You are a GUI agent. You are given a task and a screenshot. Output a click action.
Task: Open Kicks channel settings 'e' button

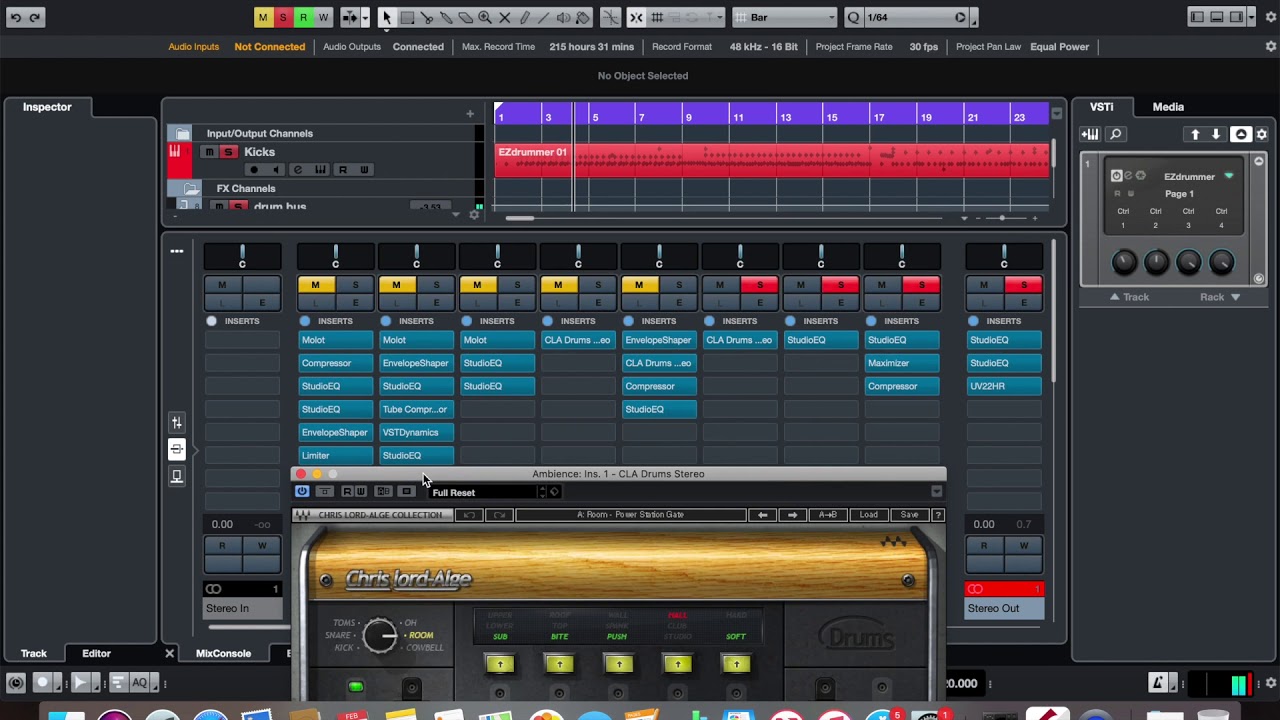coord(298,170)
